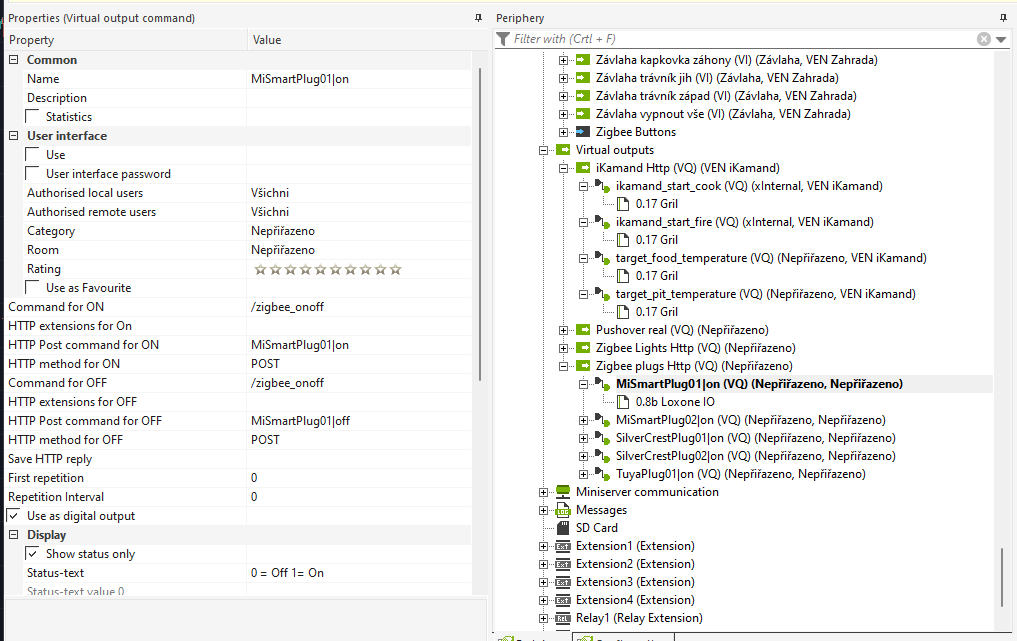The image size is (1017, 641).
Task: Click the filter funnel icon in Periphery
Action: 503,39
